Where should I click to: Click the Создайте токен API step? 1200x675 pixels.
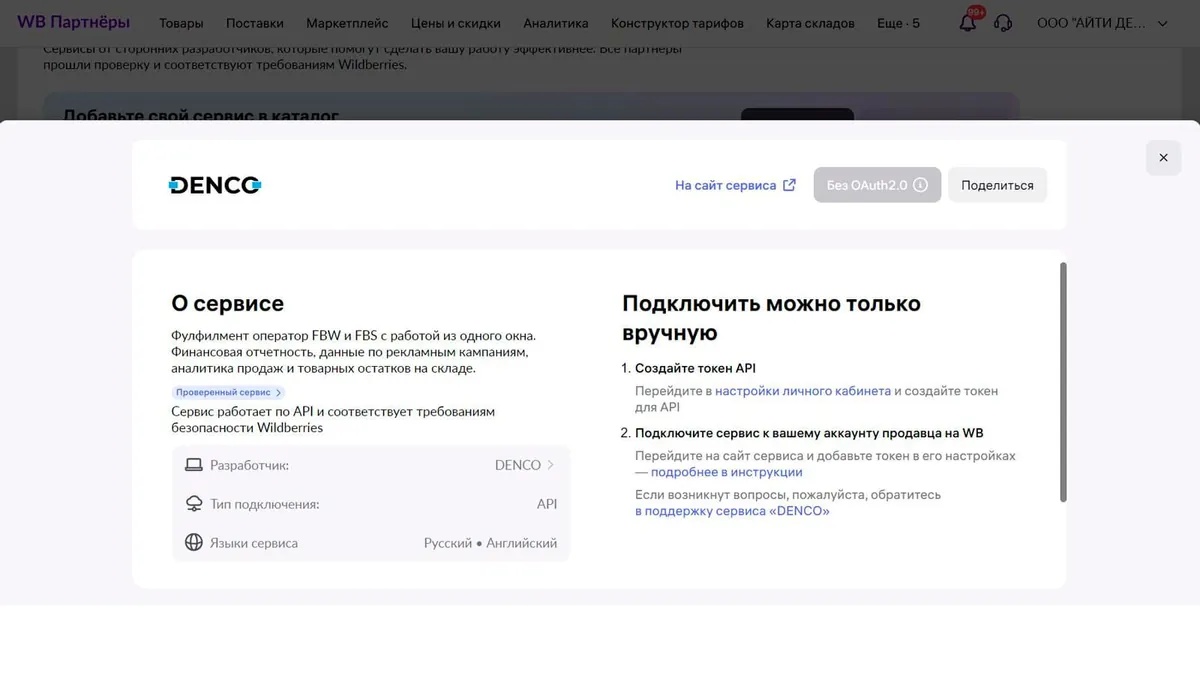(x=695, y=368)
